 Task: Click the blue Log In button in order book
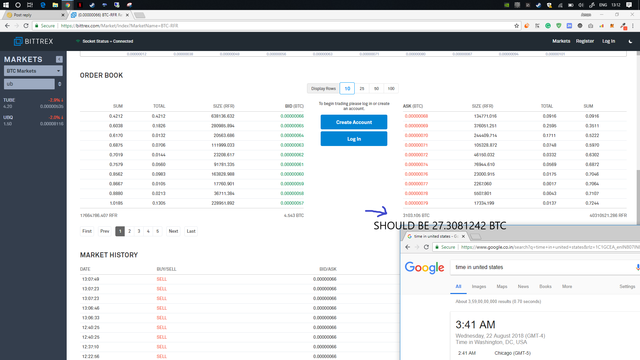pos(354,139)
